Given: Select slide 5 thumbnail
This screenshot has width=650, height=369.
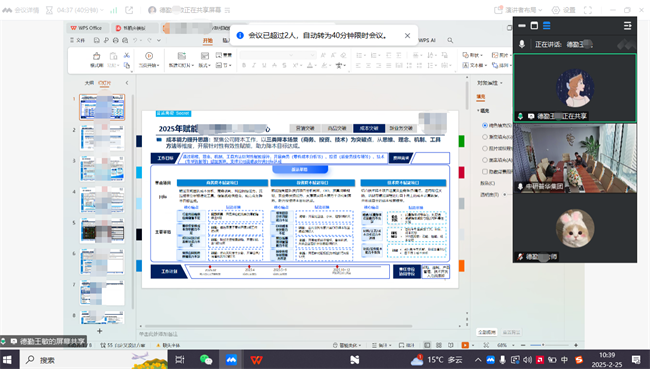Looking at the screenshot, I should 102,231.
